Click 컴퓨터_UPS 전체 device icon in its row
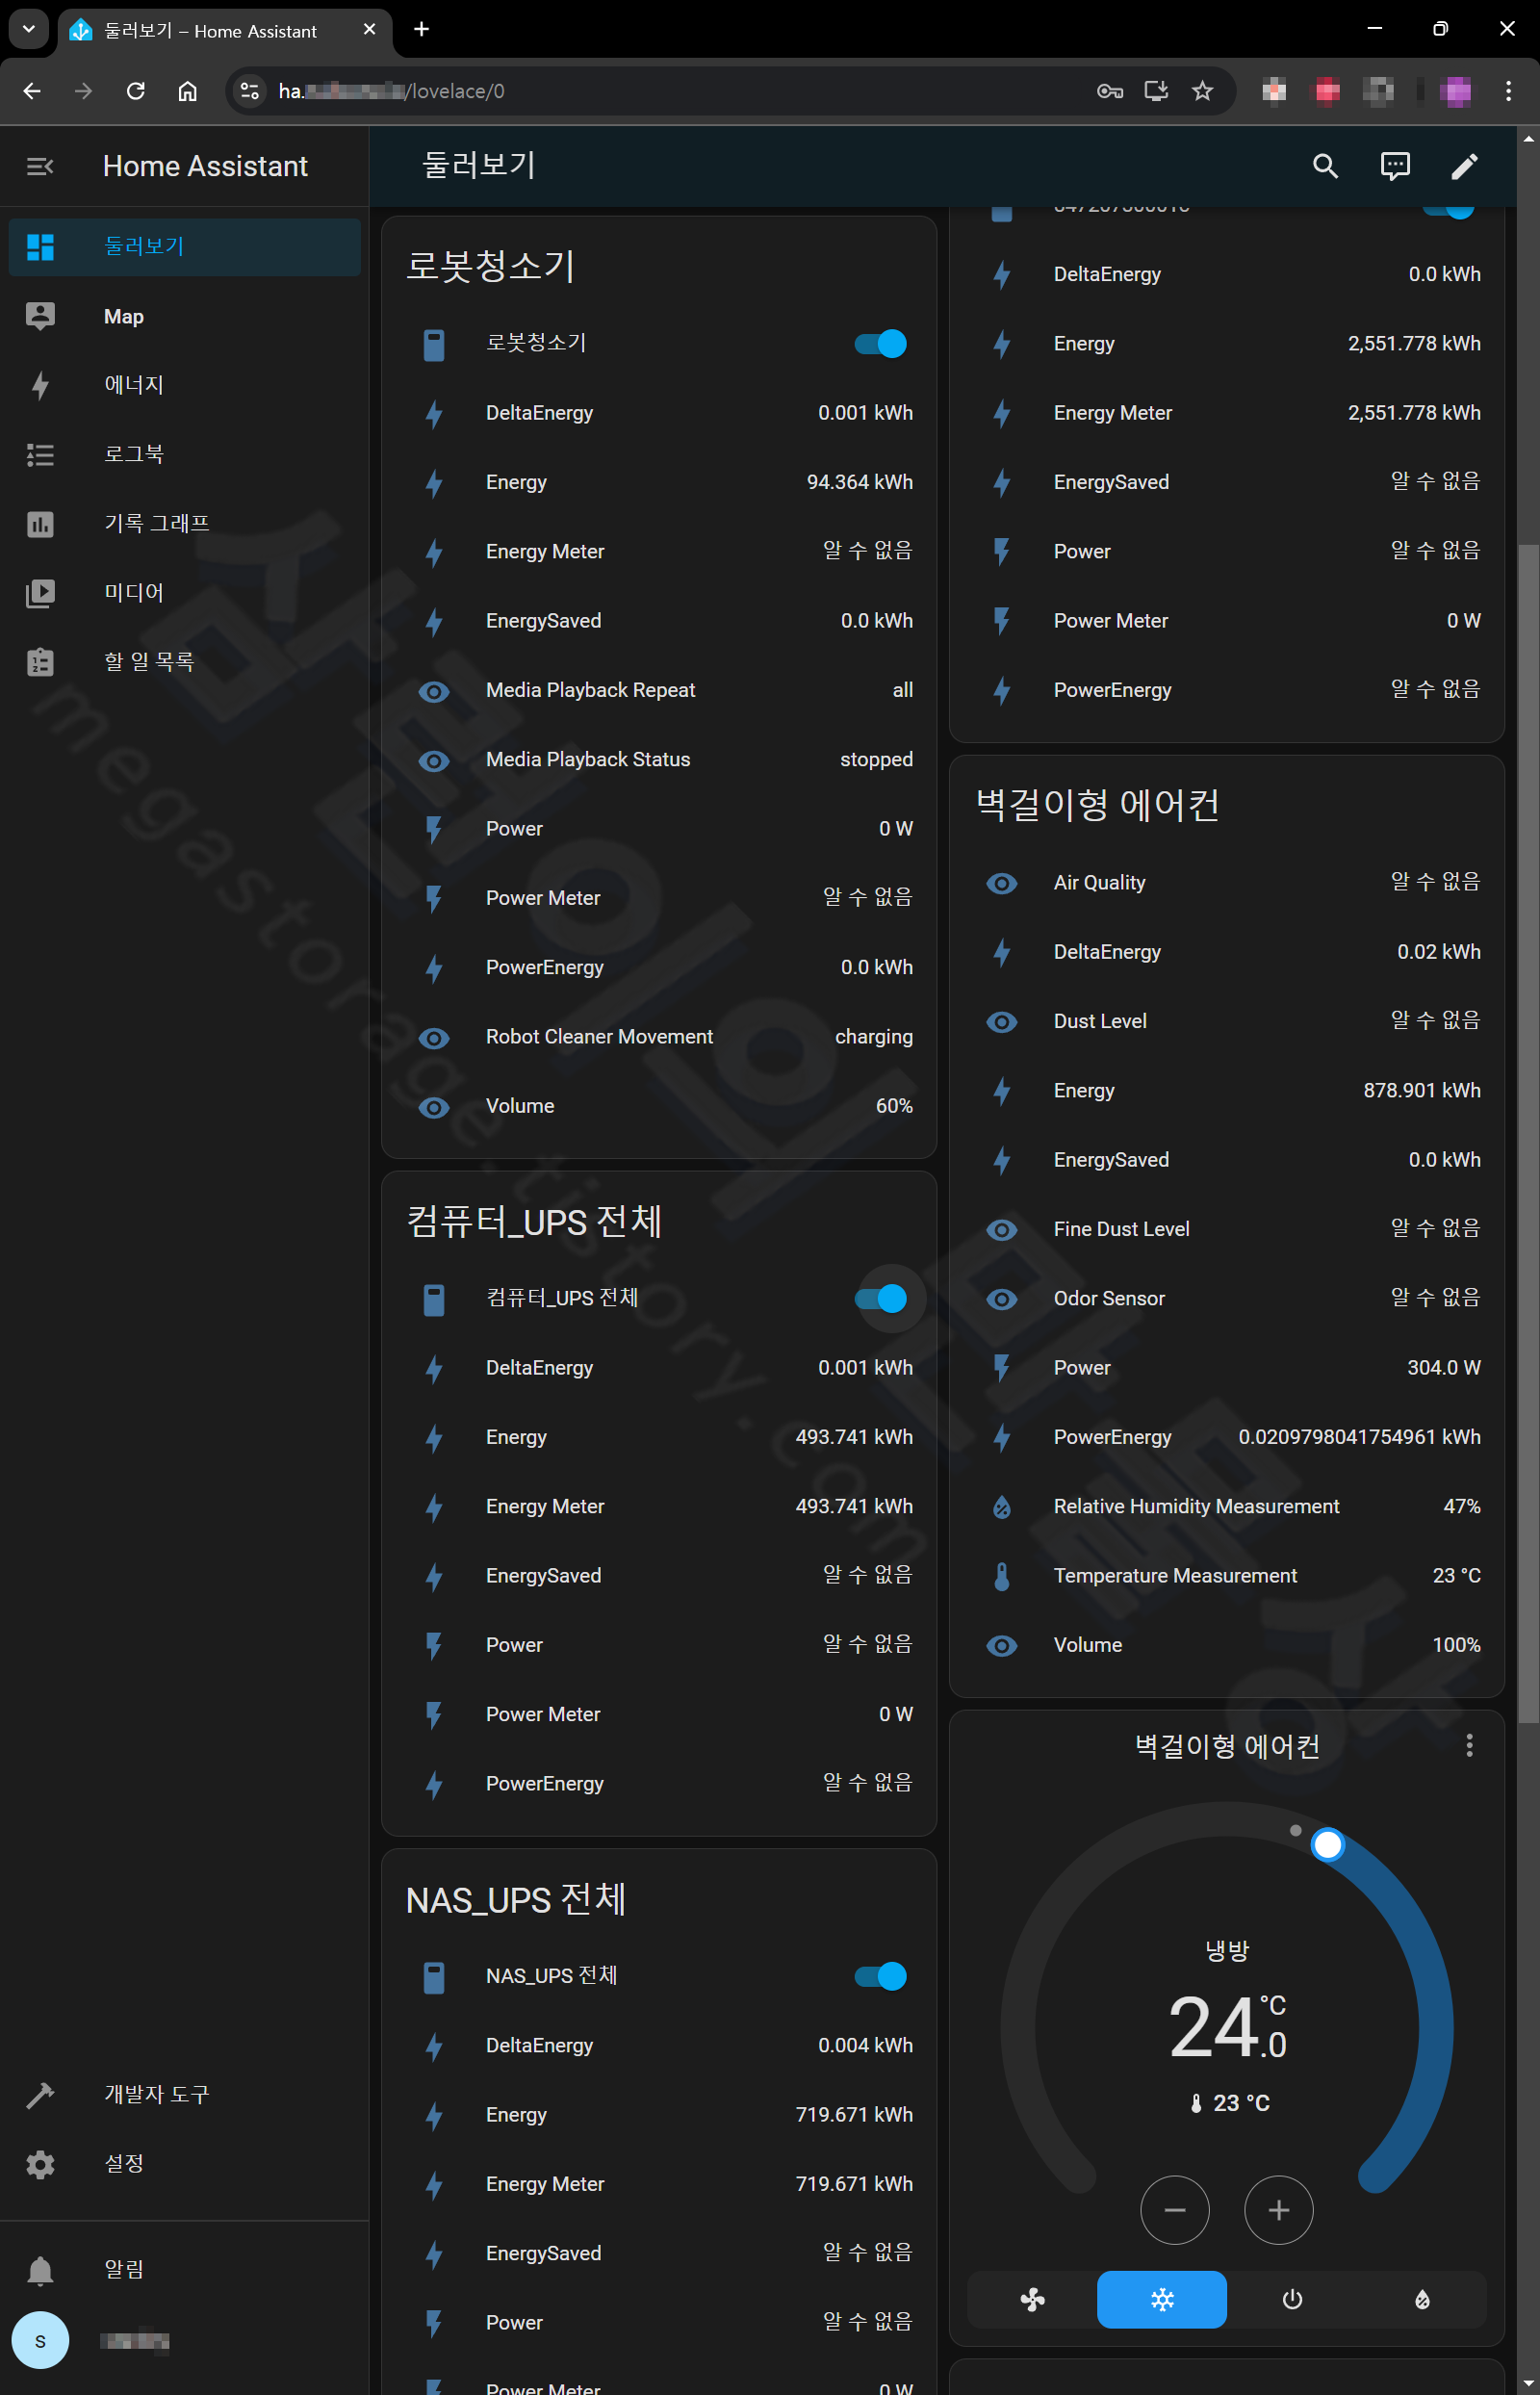Screen dimensions: 1540x2395 click(434, 1300)
